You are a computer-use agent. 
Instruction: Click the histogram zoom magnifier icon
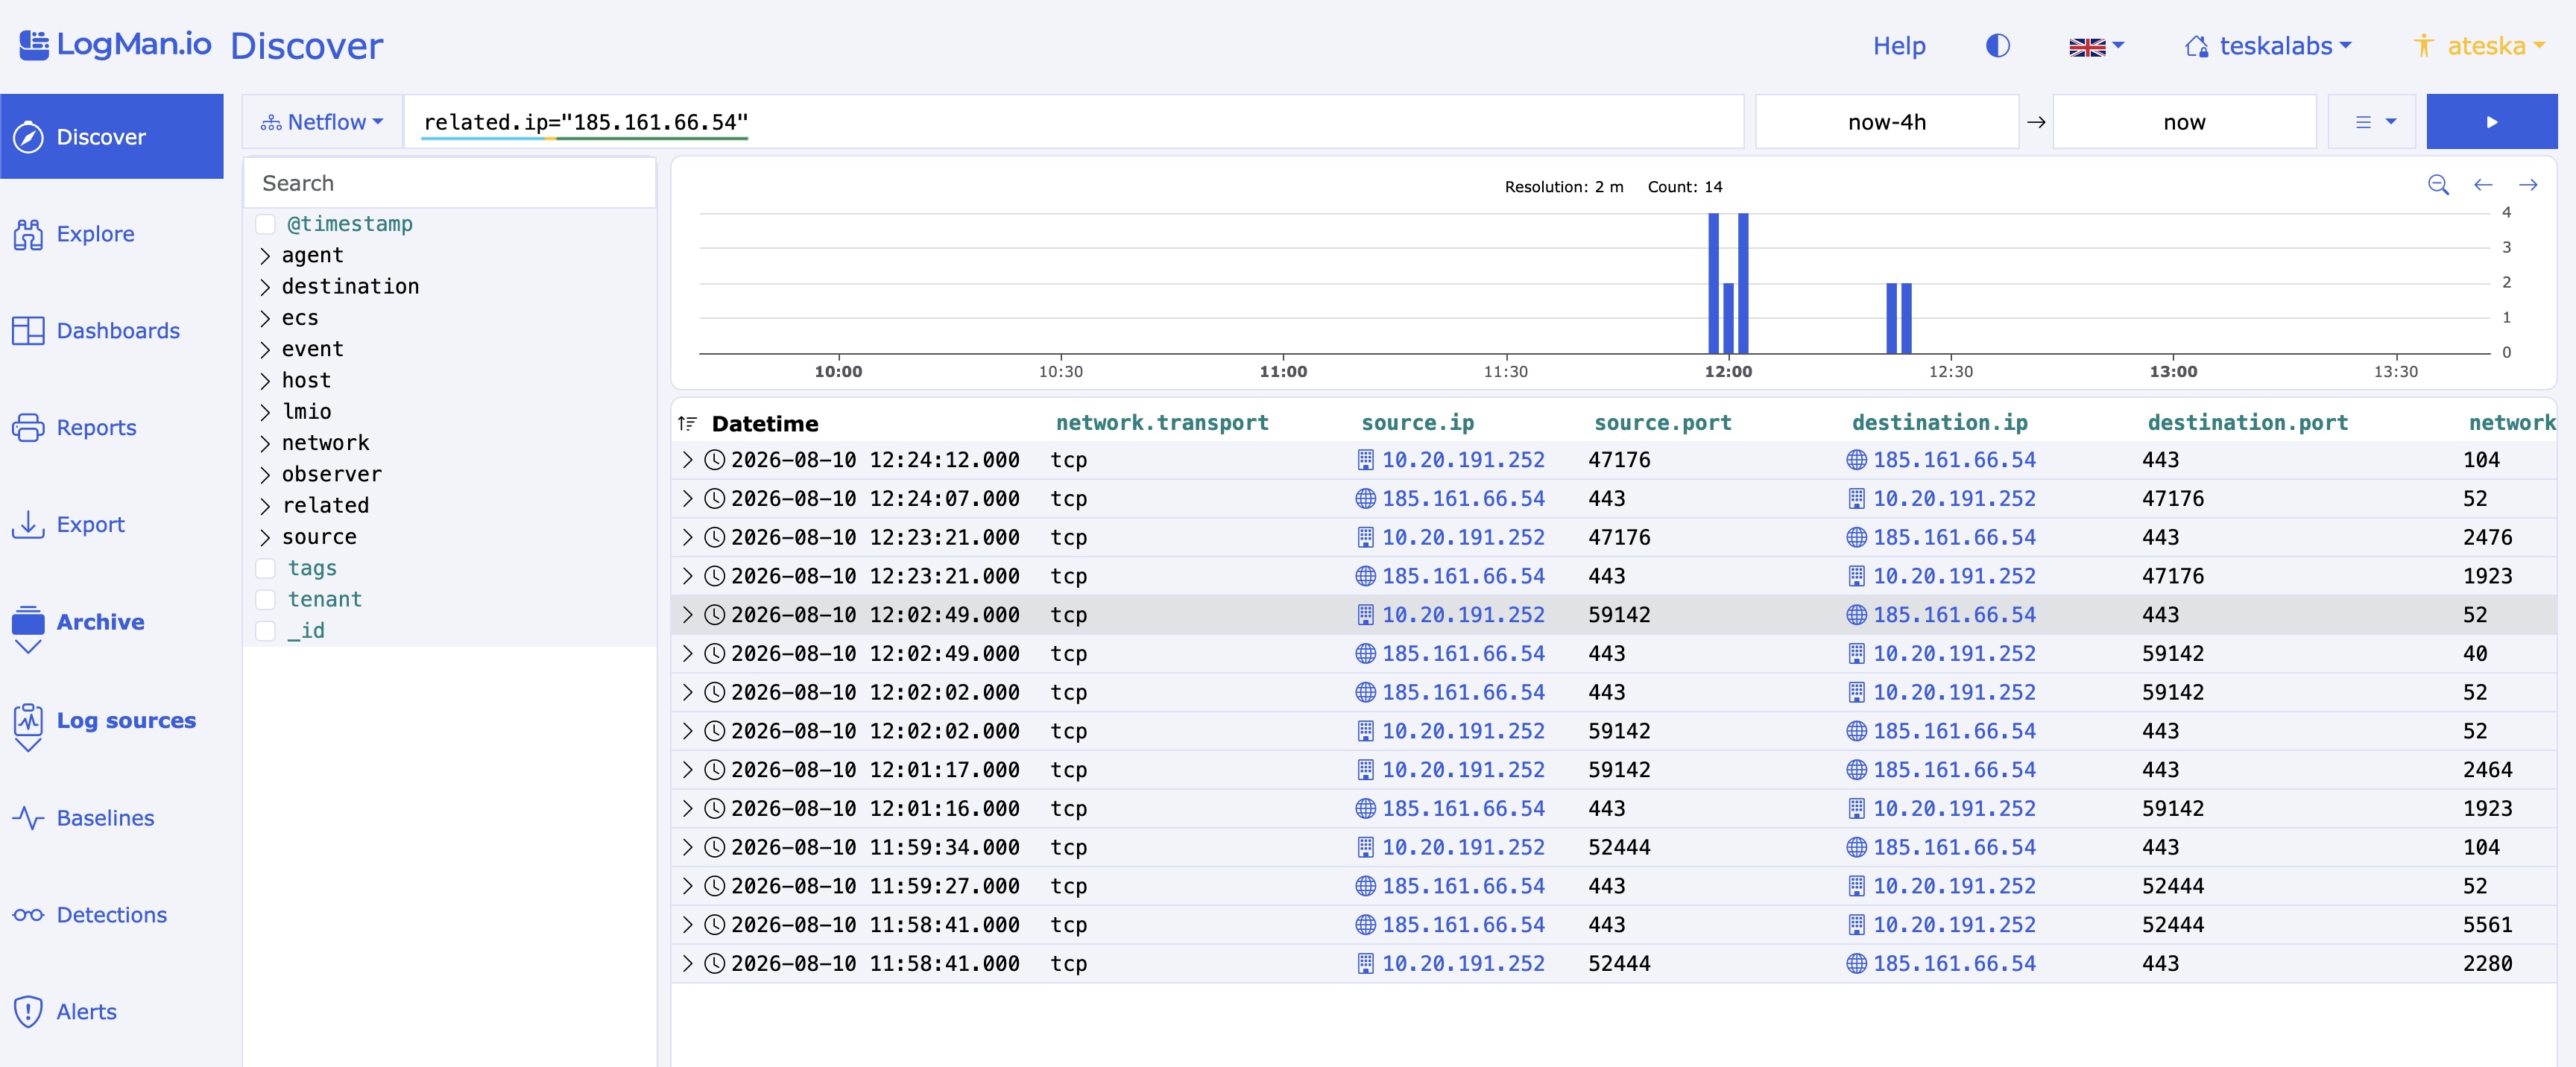tap(2438, 185)
